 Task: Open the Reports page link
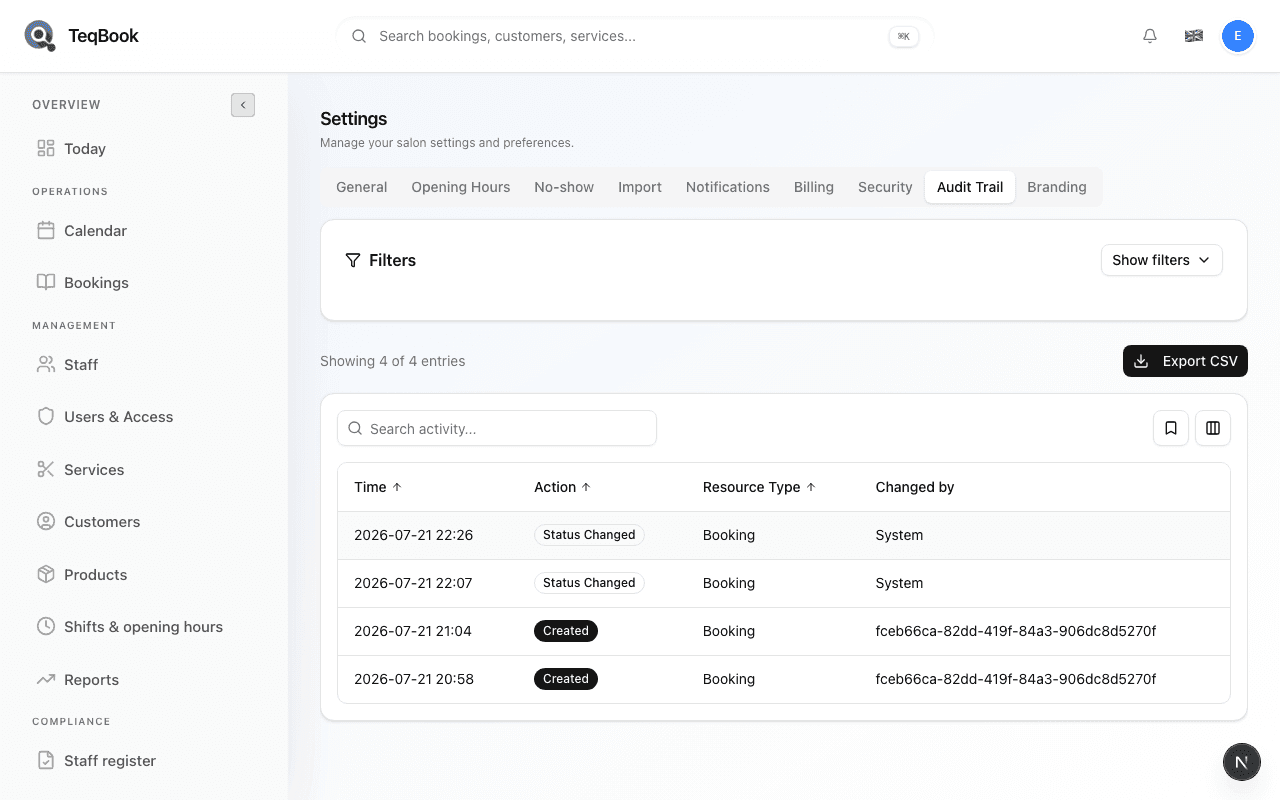point(144,679)
